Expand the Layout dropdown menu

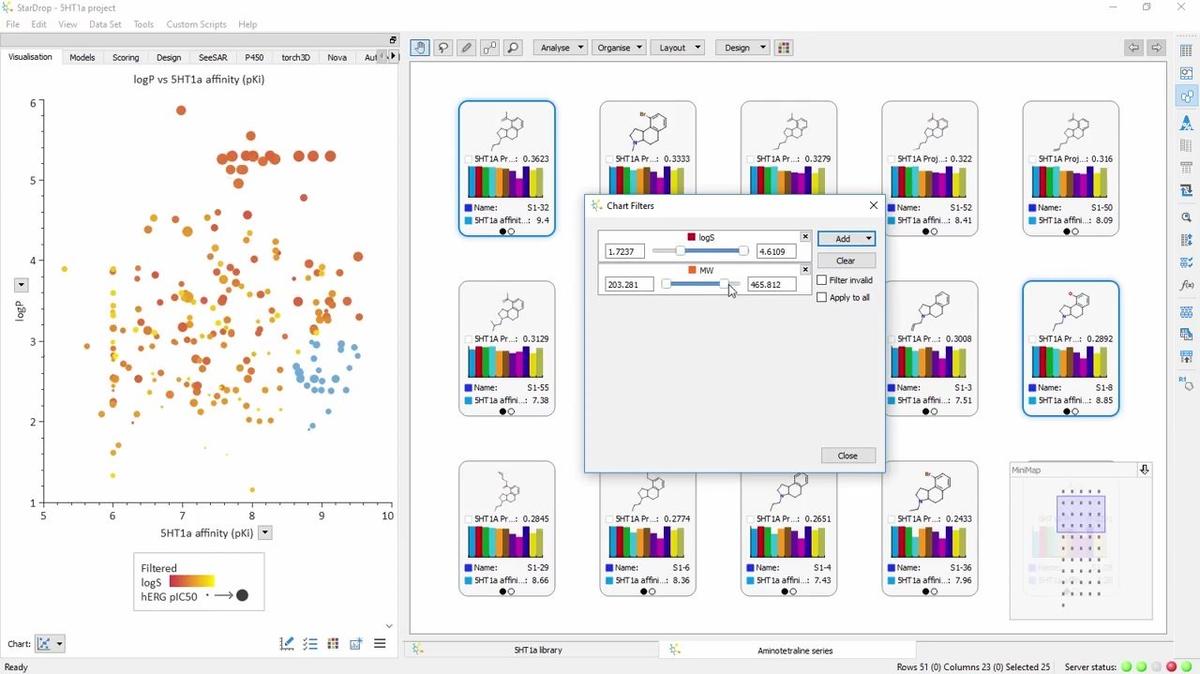[x=678, y=48]
